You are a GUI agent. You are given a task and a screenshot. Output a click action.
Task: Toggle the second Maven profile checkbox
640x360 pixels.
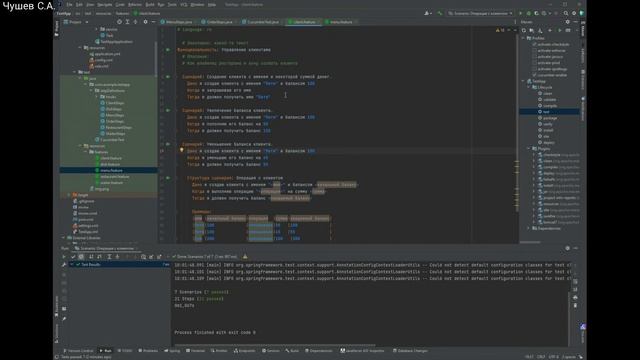(534, 51)
